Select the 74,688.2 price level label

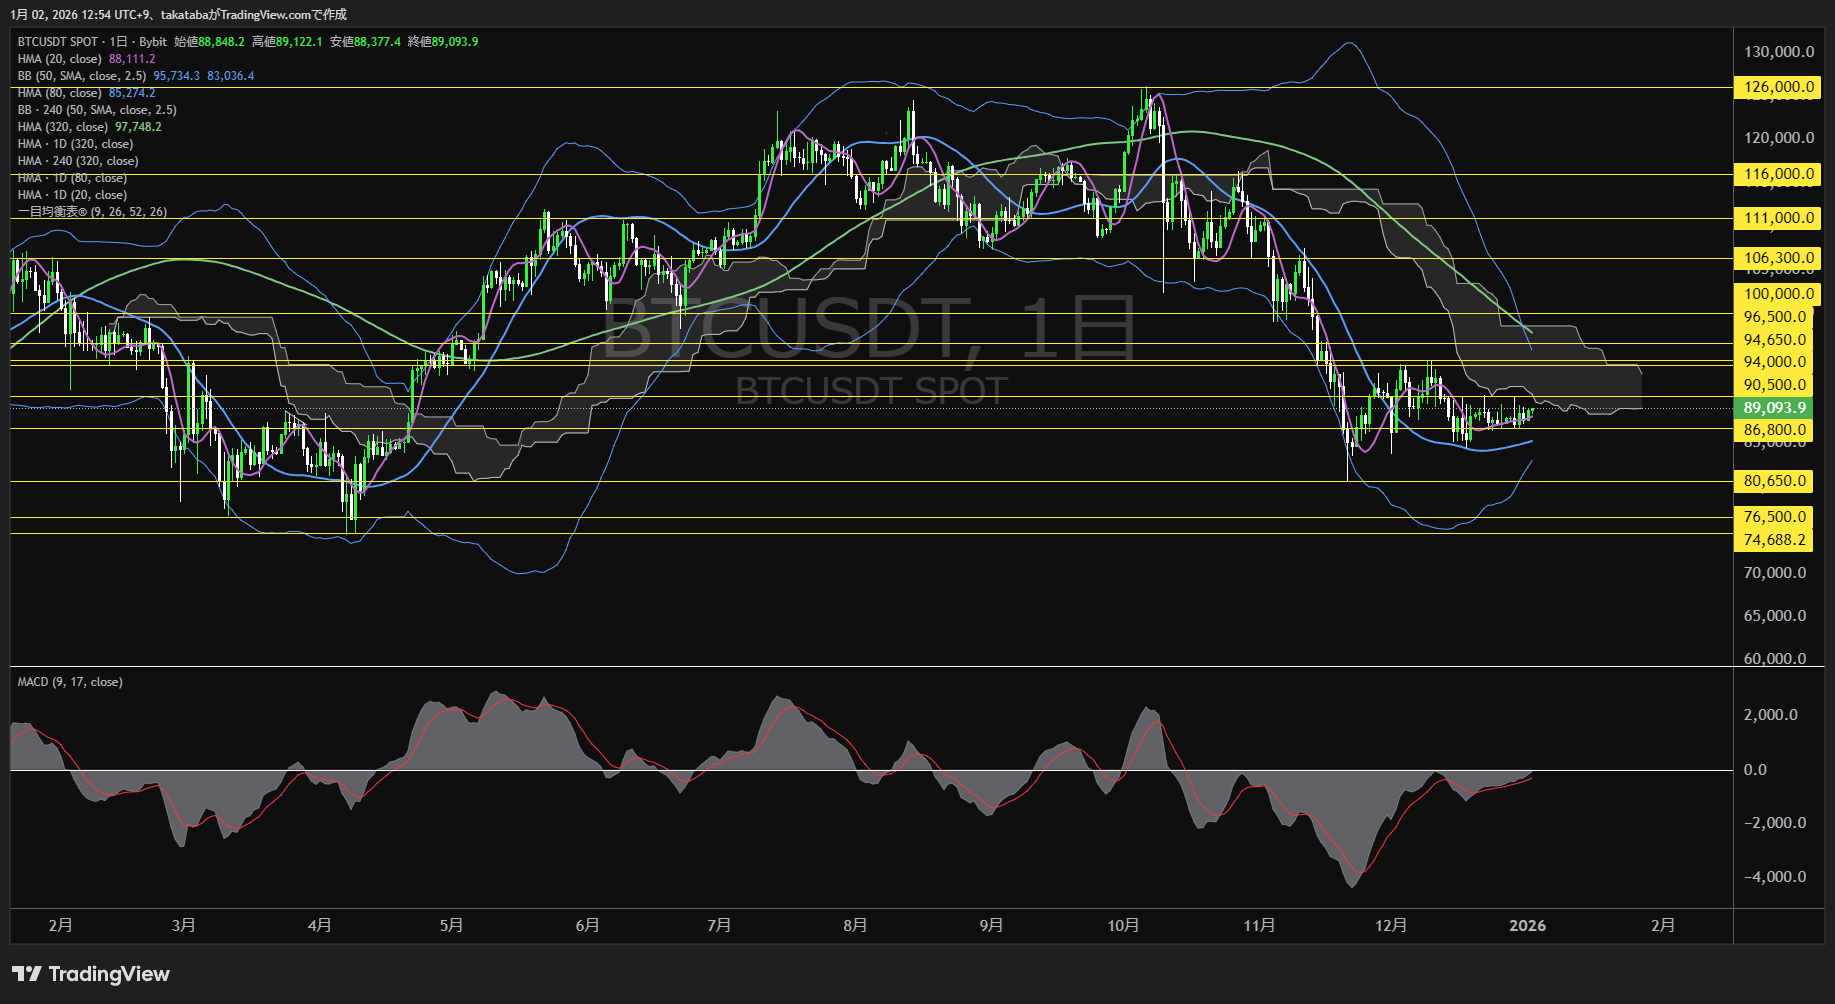coord(1775,540)
